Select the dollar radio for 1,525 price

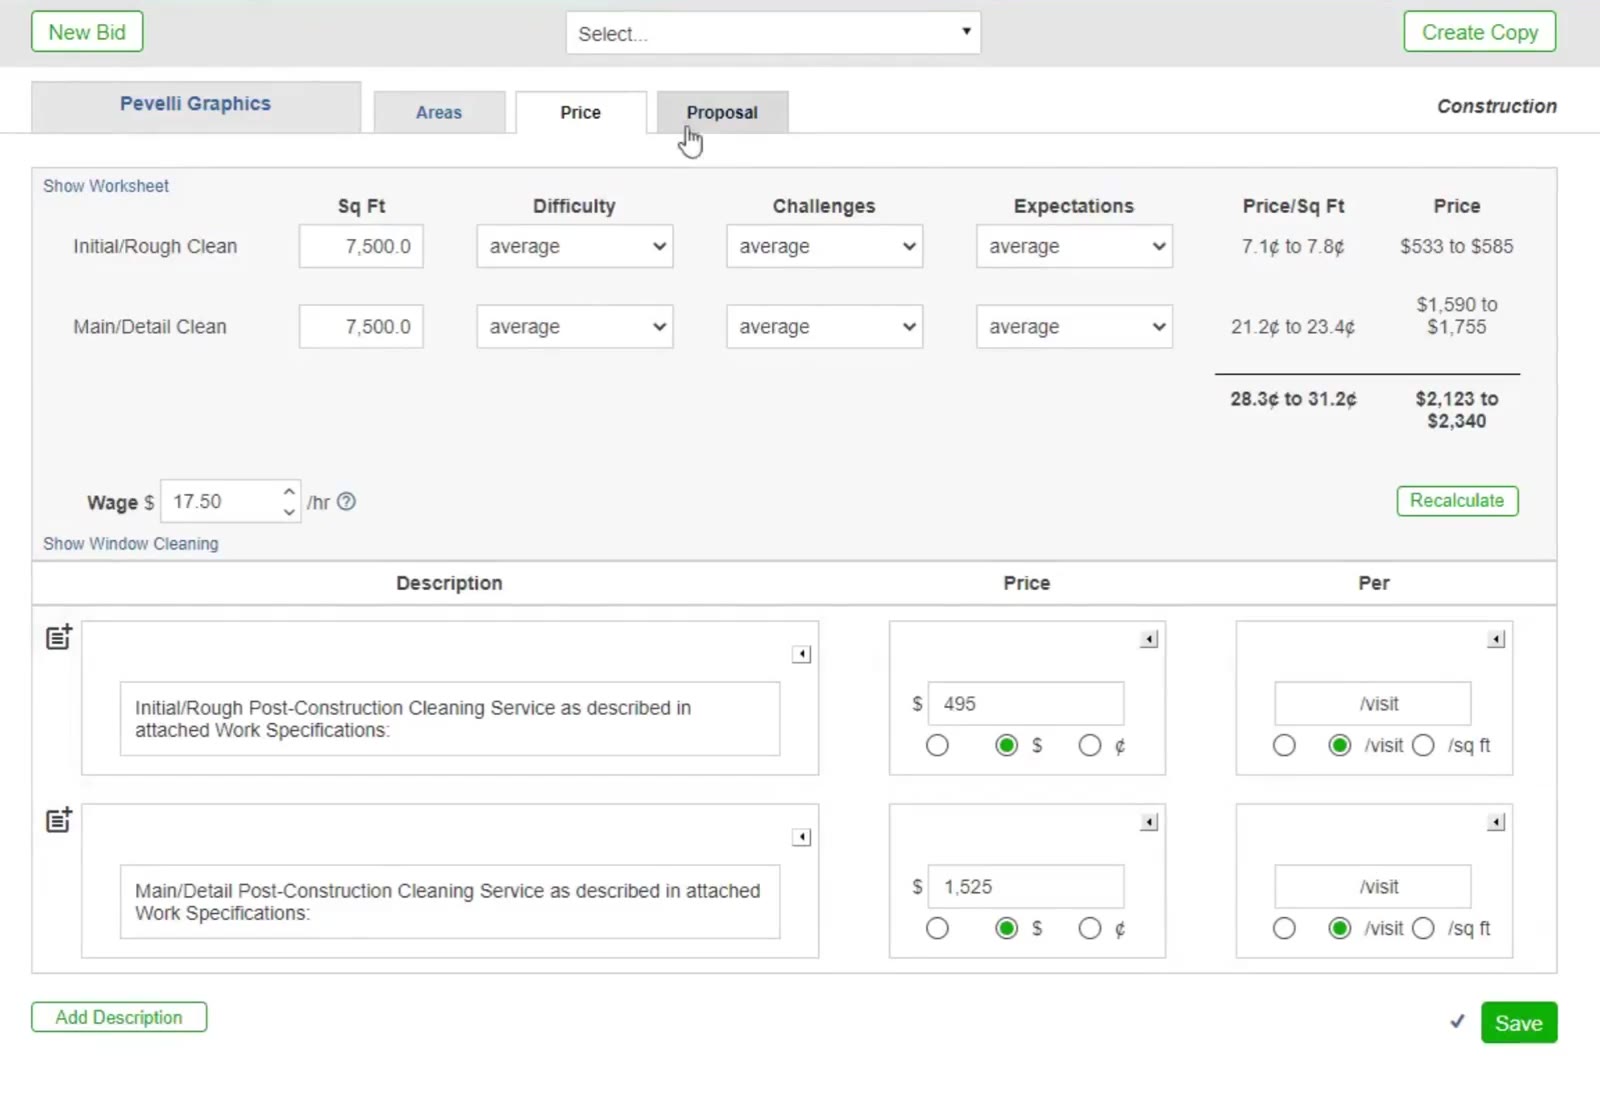pos(1007,929)
